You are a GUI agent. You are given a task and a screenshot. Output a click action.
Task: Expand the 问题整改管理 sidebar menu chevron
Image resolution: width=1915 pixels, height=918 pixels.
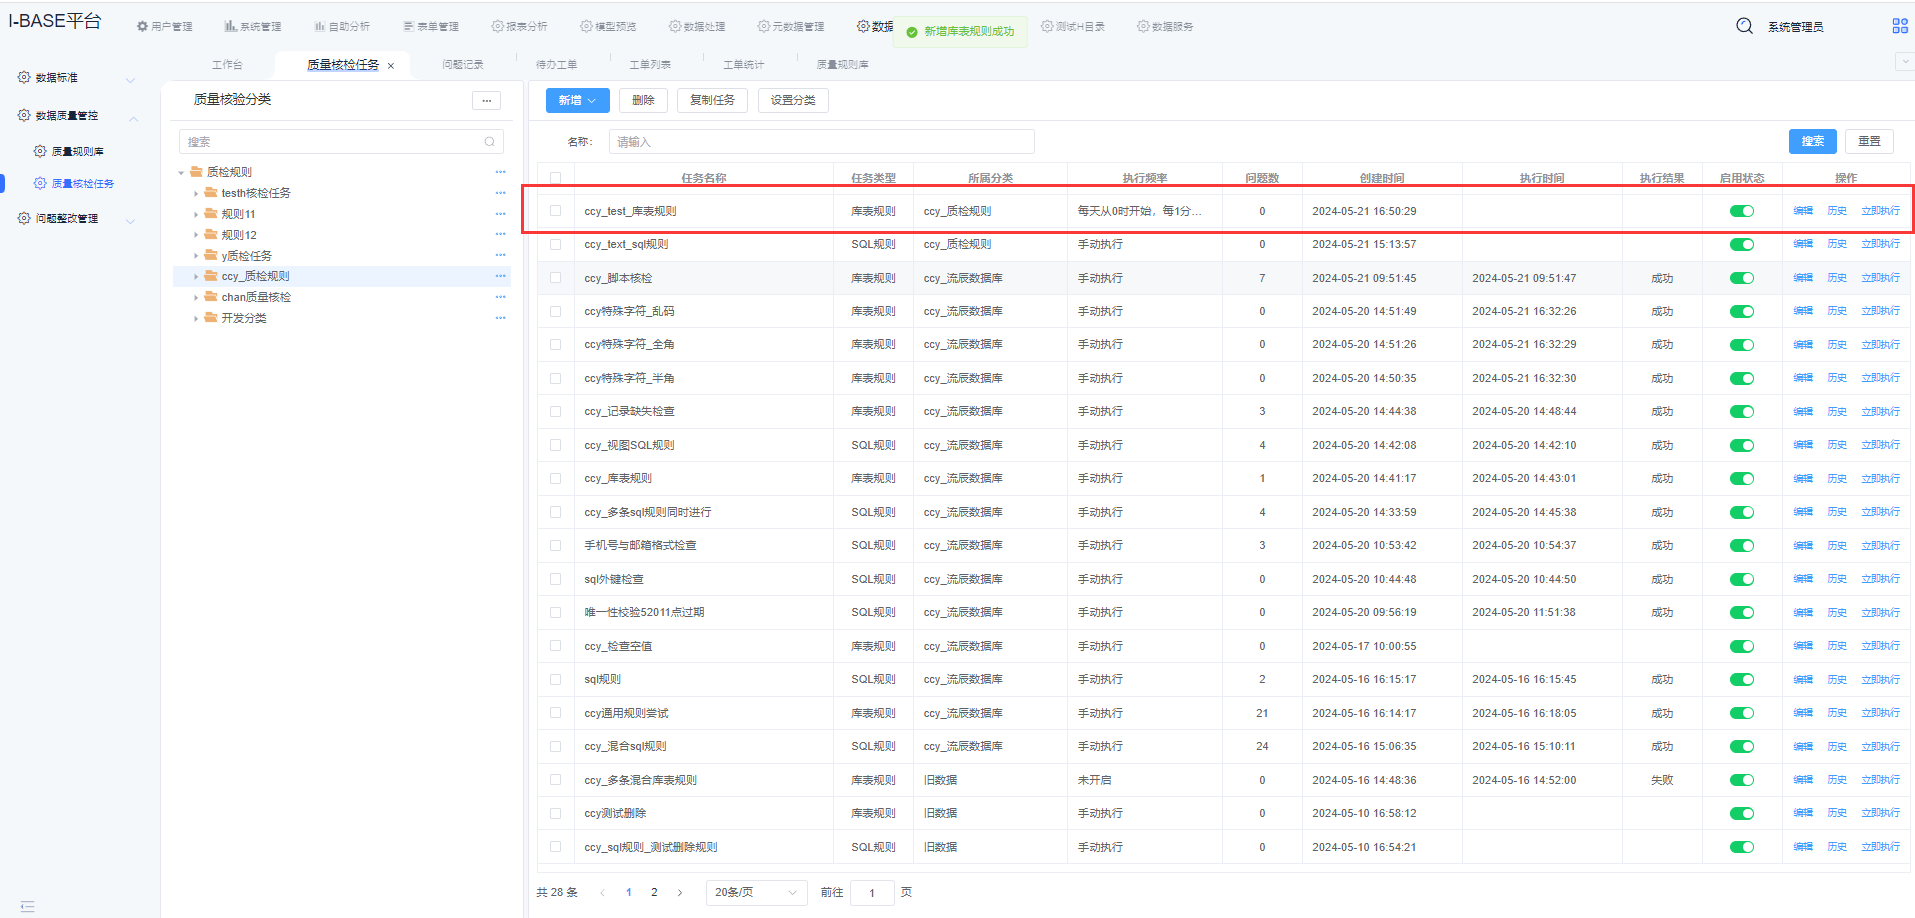point(130,220)
